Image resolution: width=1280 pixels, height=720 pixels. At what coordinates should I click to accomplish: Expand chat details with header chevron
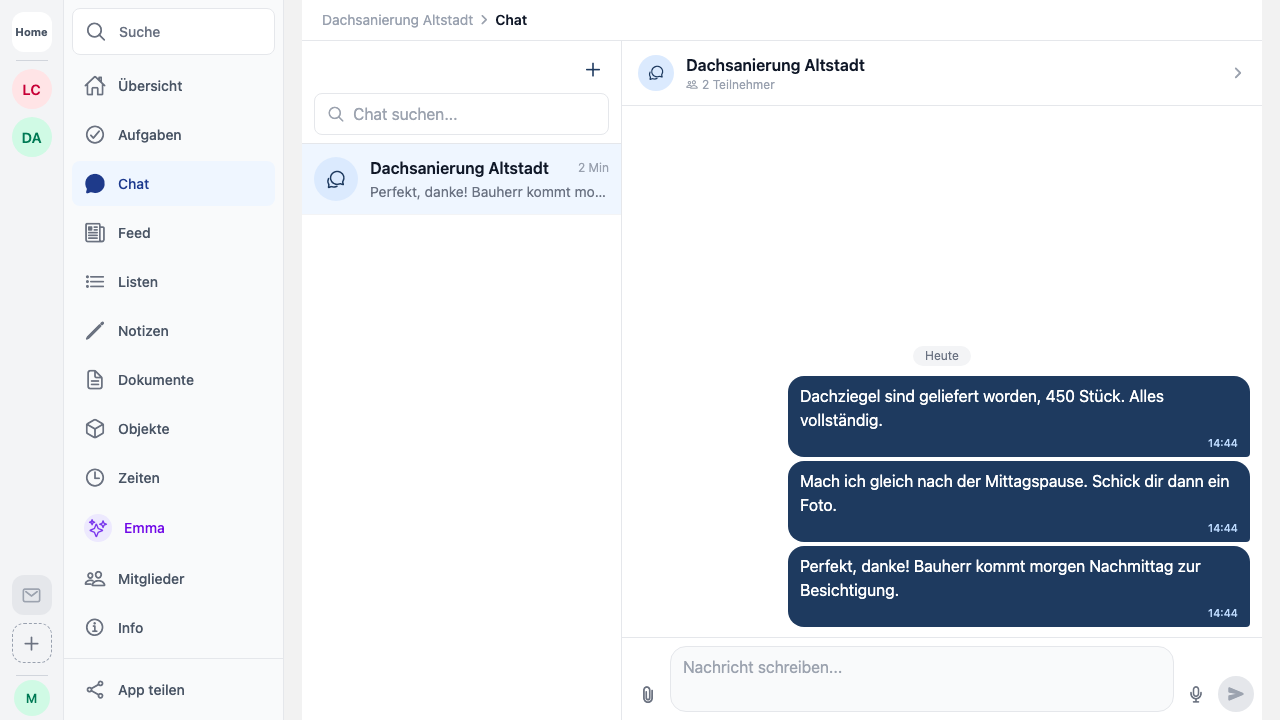1238,73
